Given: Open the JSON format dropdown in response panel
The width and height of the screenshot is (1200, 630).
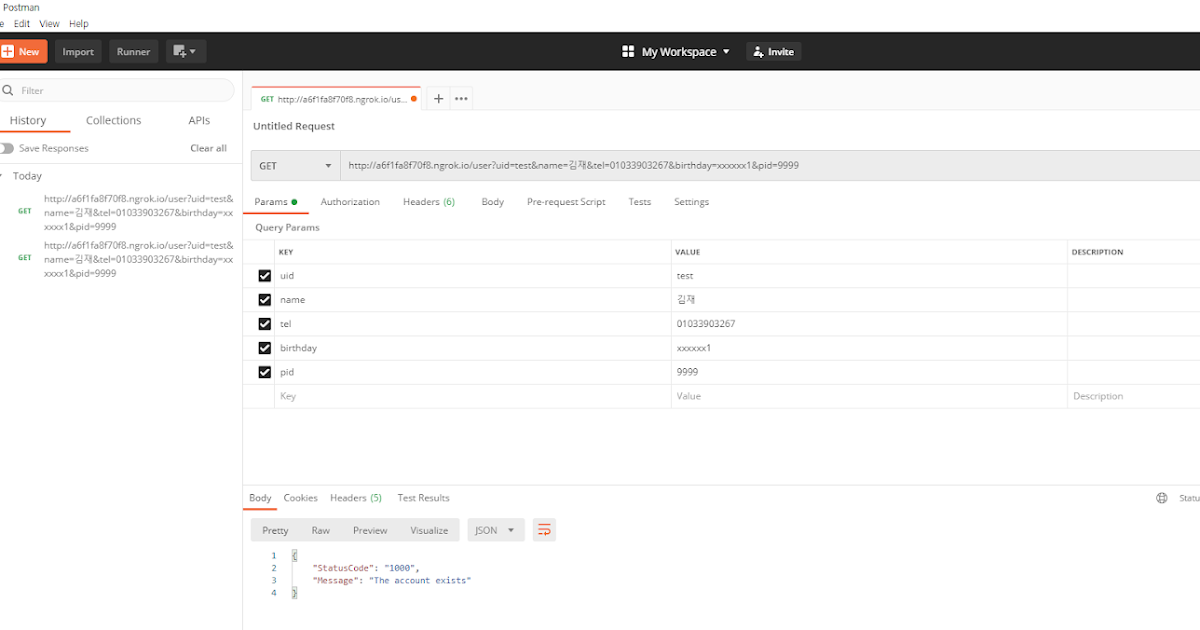Looking at the screenshot, I should click(x=495, y=530).
